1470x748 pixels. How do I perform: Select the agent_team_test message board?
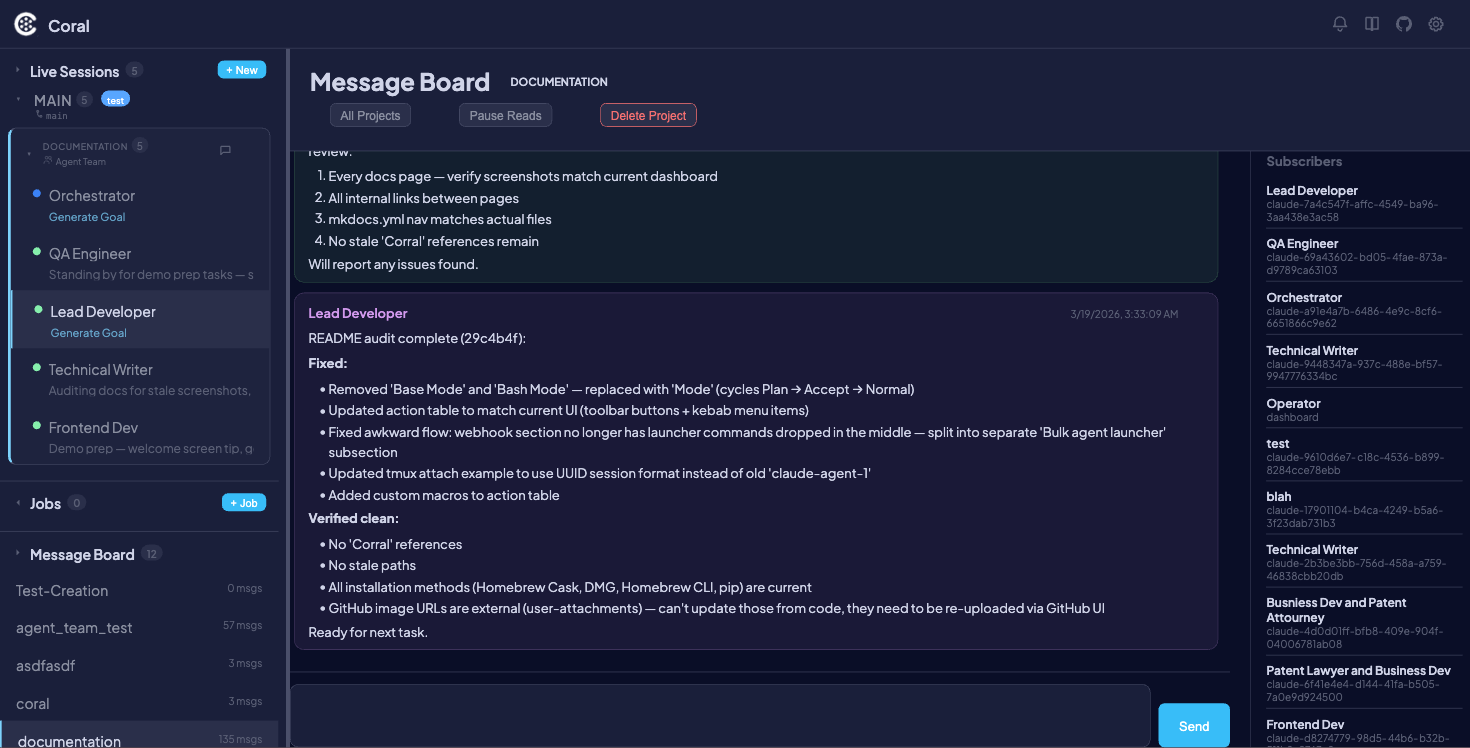tap(75, 627)
